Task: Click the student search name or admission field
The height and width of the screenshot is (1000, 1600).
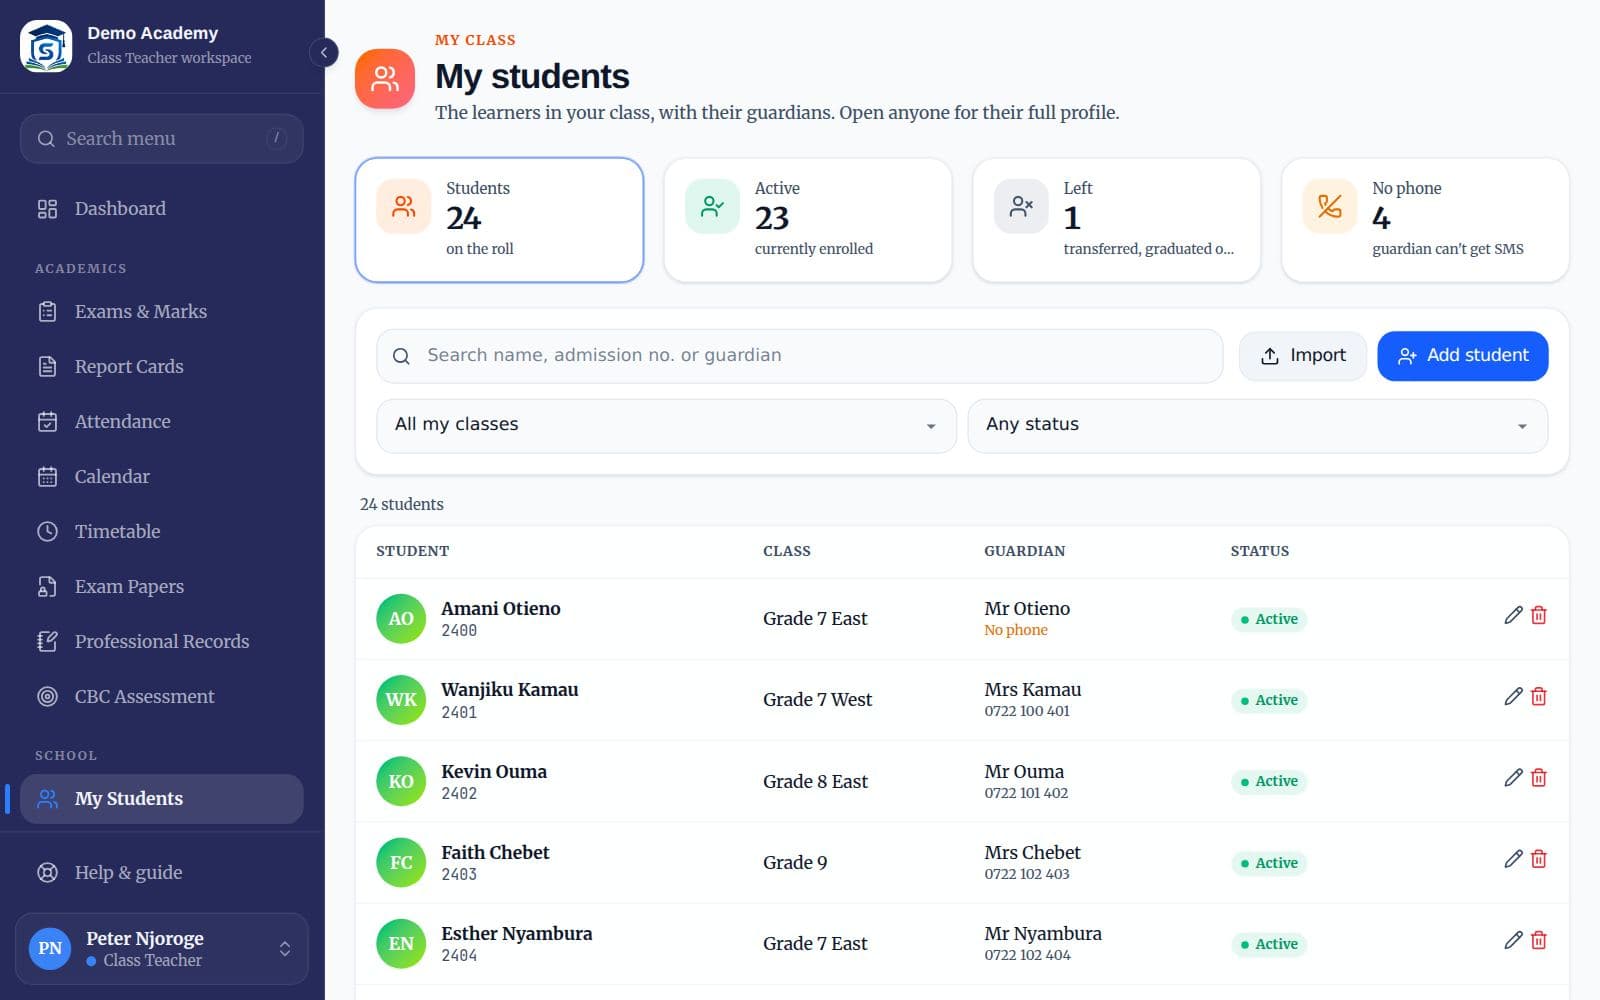Action: click(x=800, y=356)
